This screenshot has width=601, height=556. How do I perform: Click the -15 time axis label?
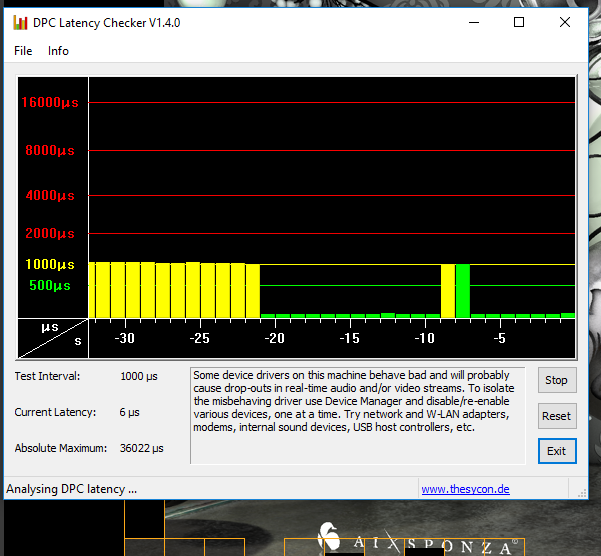(349, 338)
